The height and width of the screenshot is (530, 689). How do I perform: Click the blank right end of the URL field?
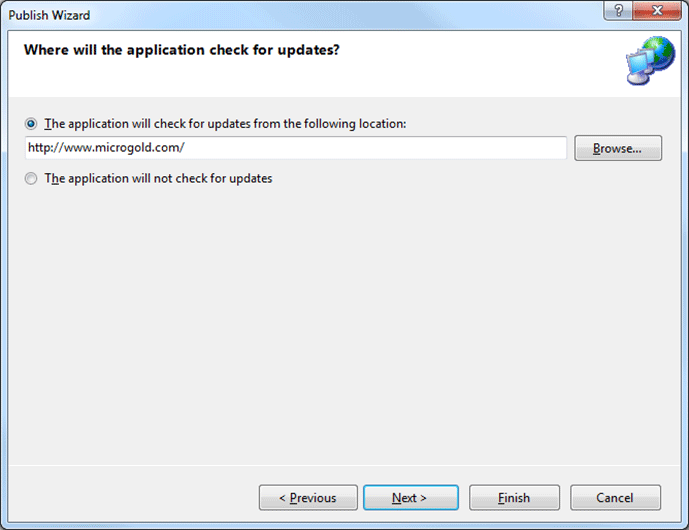point(500,148)
